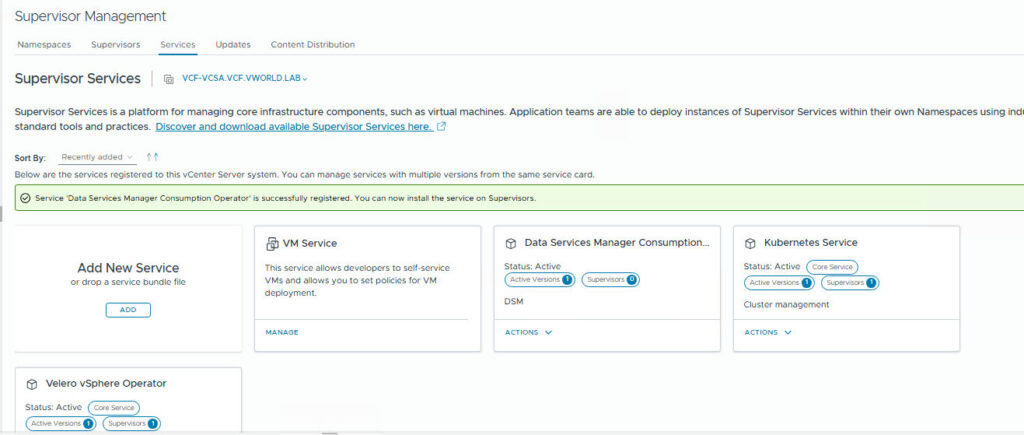Expand ACTIONS on Data Services Manager card
1024x435 pixels.
528,332
